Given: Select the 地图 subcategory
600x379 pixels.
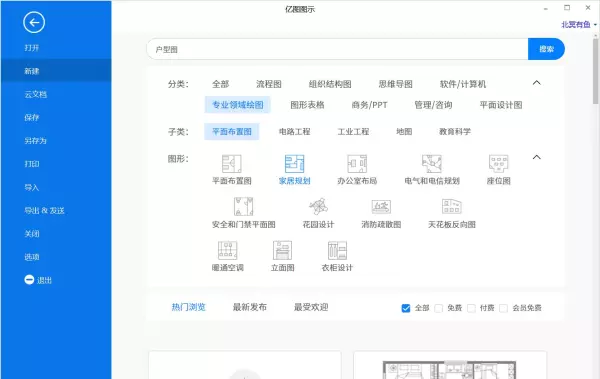Looking at the screenshot, I should click(x=404, y=132).
